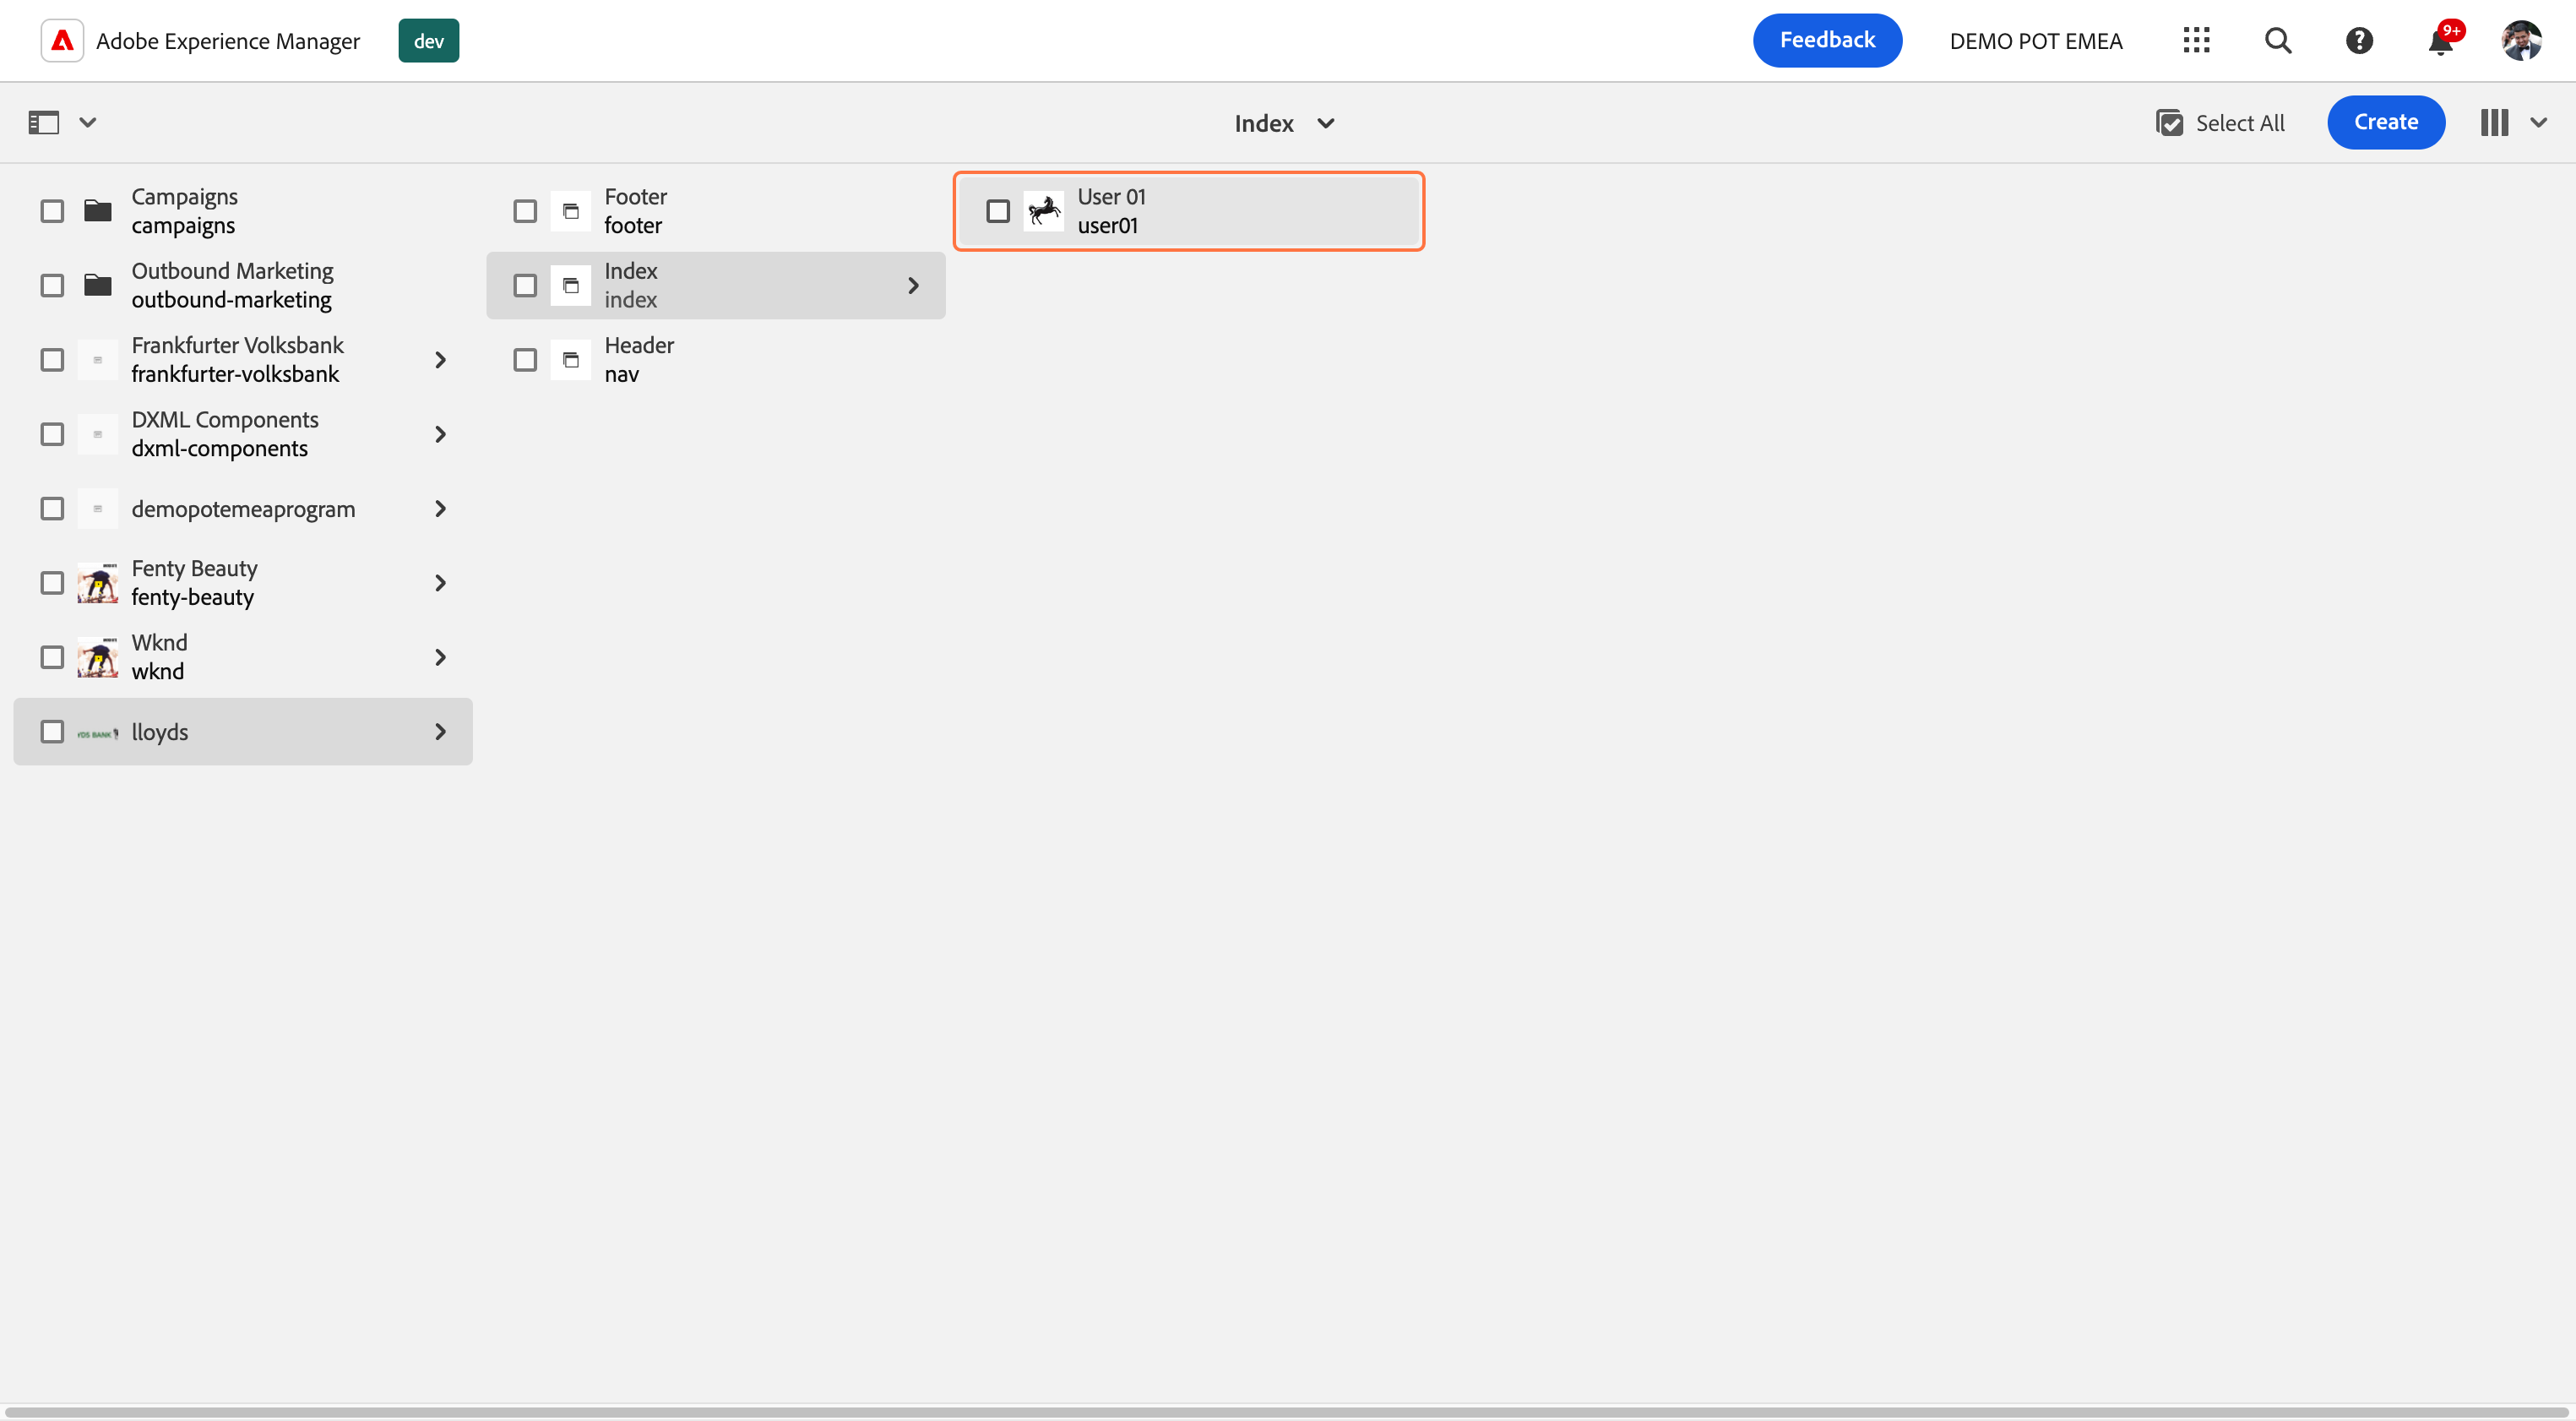Screen dimensions: 2576x1421
Task: Open side rail dropdown arrow
Action: [x=88, y=123]
